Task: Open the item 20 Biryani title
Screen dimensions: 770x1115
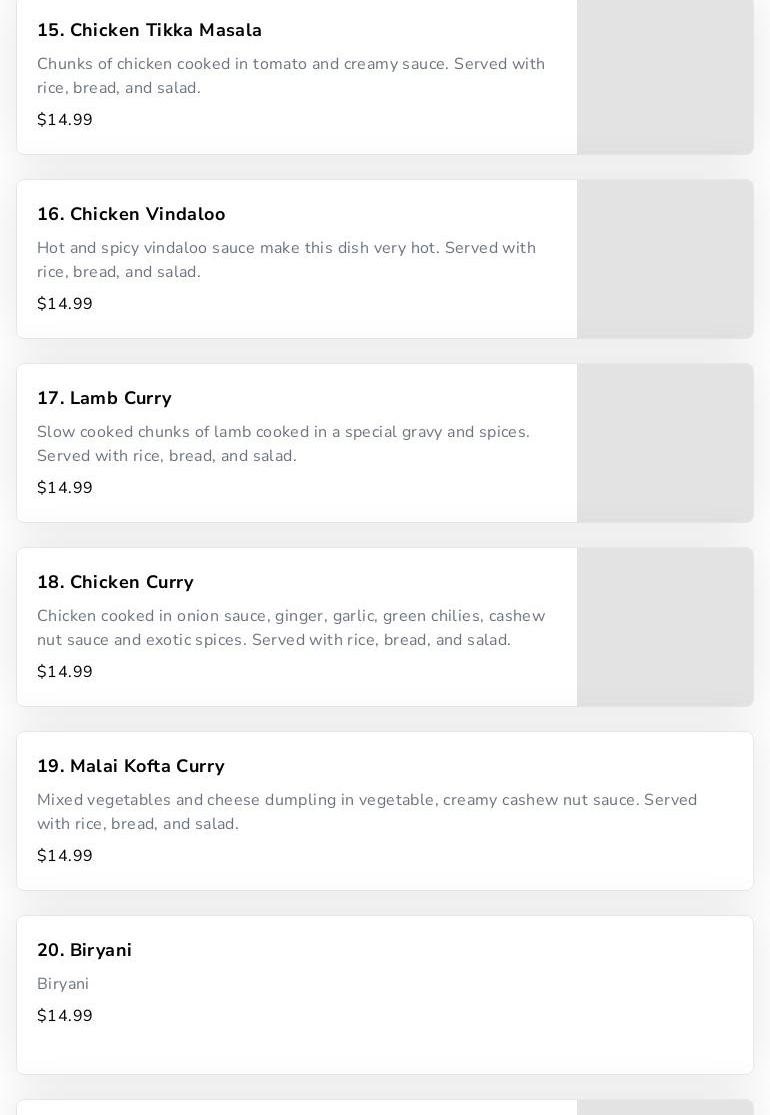Action: (x=85, y=951)
